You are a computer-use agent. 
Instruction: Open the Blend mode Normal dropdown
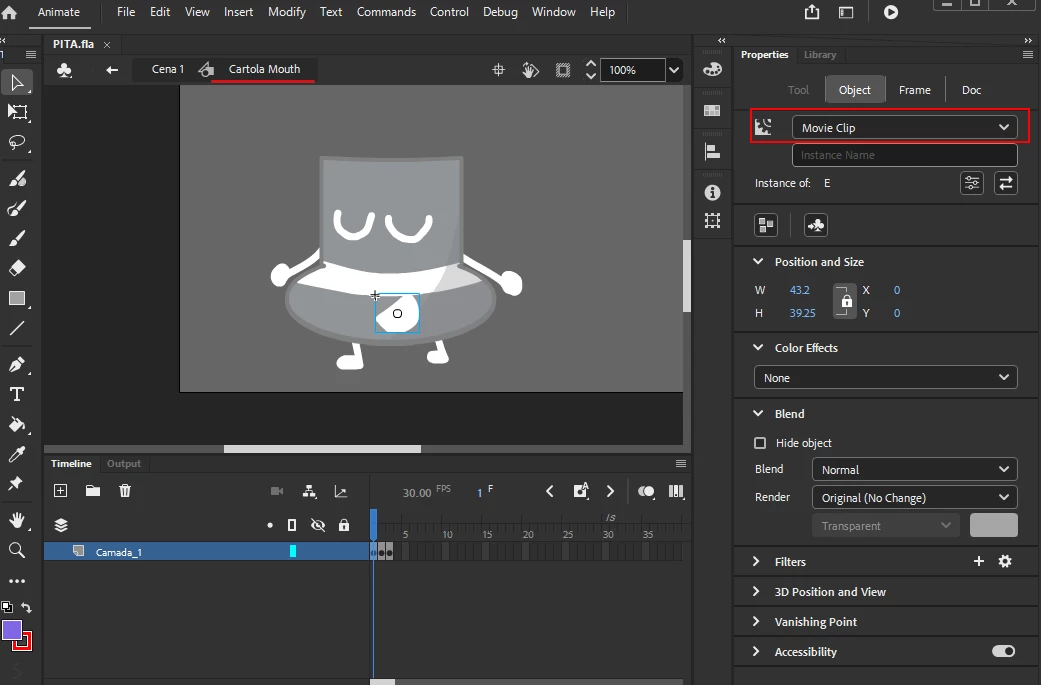(914, 470)
